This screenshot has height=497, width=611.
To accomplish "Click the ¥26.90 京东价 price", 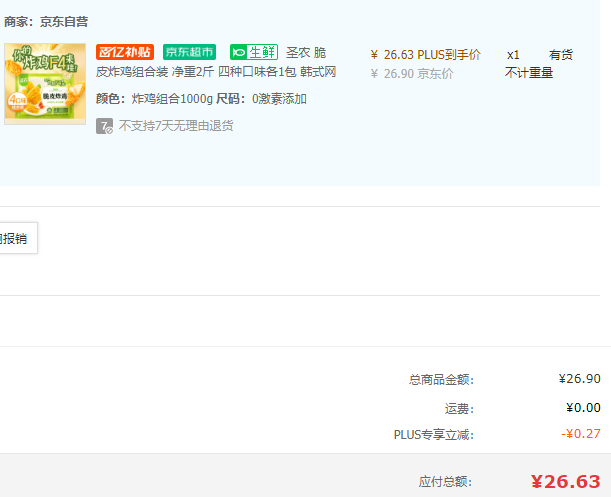I will [411, 73].
